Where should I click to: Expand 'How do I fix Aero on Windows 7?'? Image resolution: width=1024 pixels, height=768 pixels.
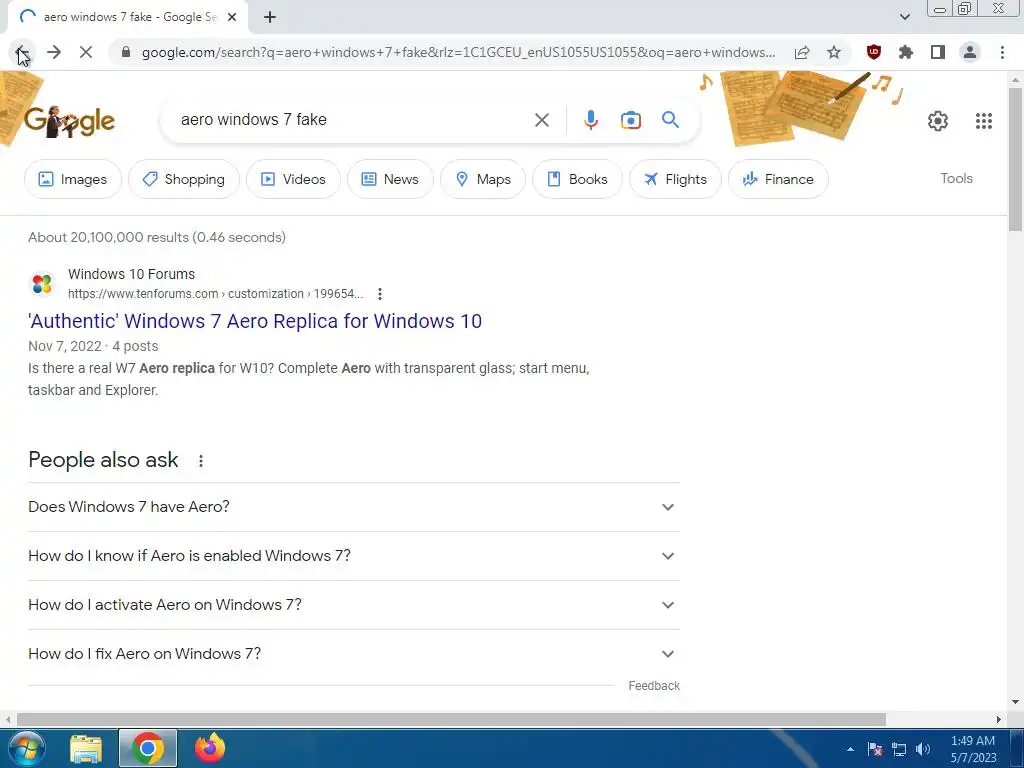coord(354,654)
